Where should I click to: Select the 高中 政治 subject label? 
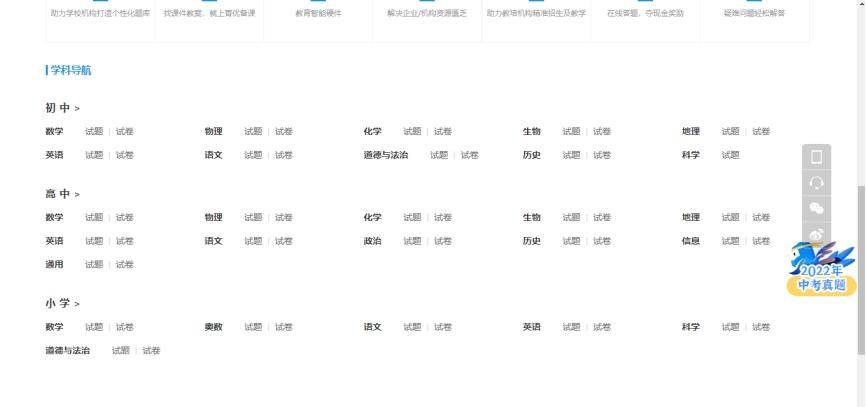tap(372, 241)
